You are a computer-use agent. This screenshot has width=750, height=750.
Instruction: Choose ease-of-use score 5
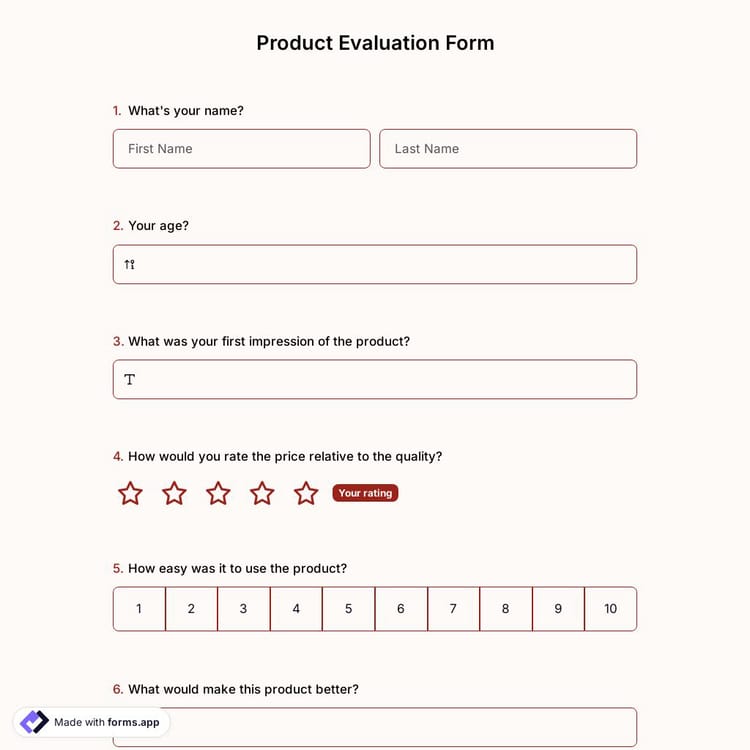[348, 609]
